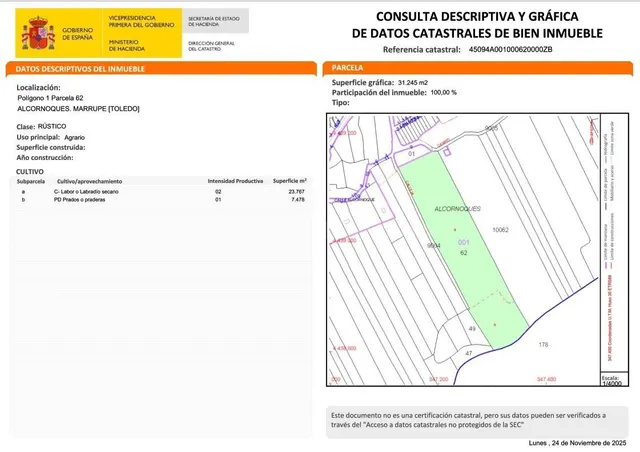Select subparcela b Prados o praderas row
640x452 pixels.
pos(161,200)
